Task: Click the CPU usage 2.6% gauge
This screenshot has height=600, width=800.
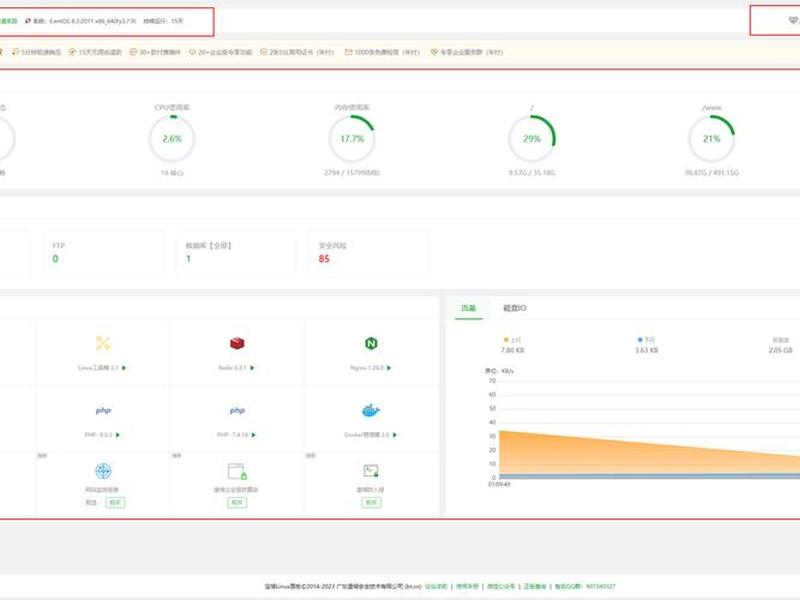Action: click(x=172, y=139)
